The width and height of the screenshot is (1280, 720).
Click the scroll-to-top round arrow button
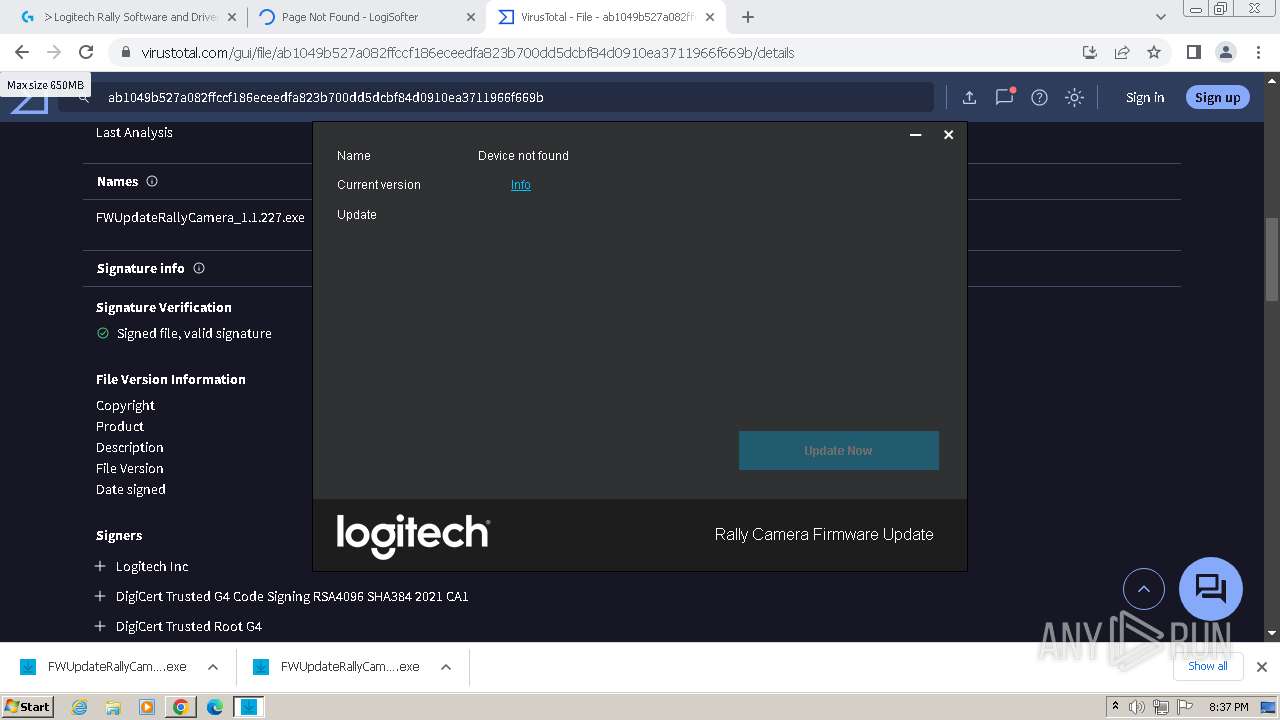1144,589
